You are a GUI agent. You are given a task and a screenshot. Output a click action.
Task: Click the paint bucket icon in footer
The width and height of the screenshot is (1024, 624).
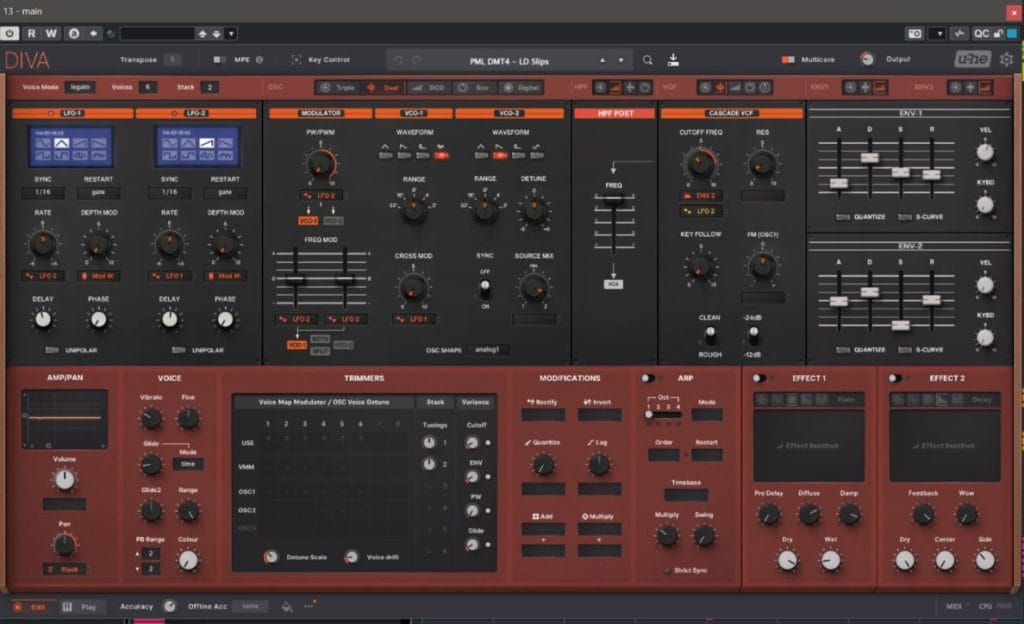(287, 606)
